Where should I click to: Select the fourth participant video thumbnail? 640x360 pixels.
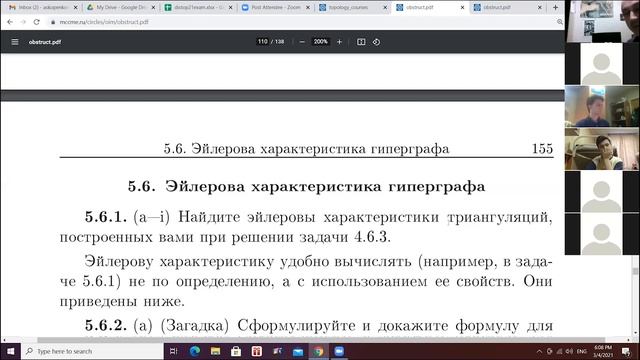coord(602,149)
